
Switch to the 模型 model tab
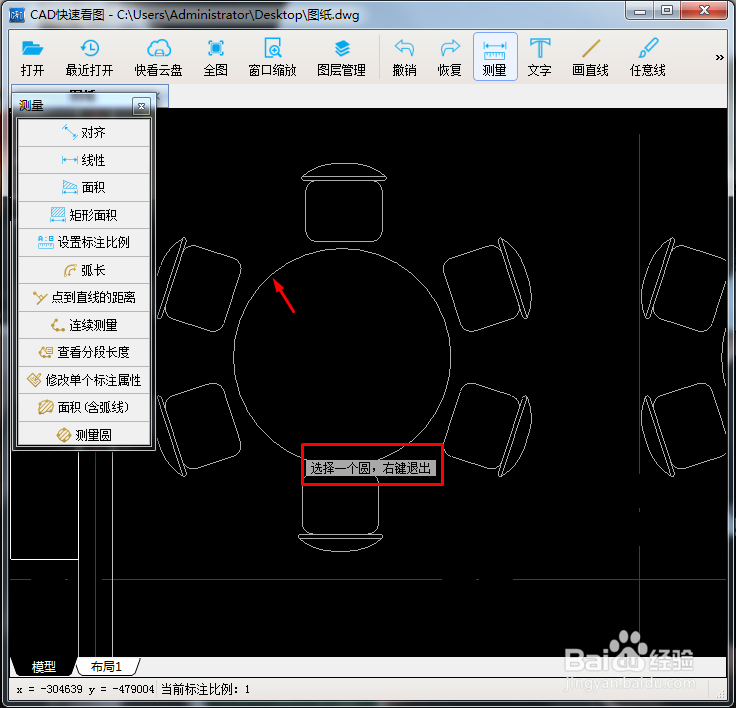pos(43,666)
